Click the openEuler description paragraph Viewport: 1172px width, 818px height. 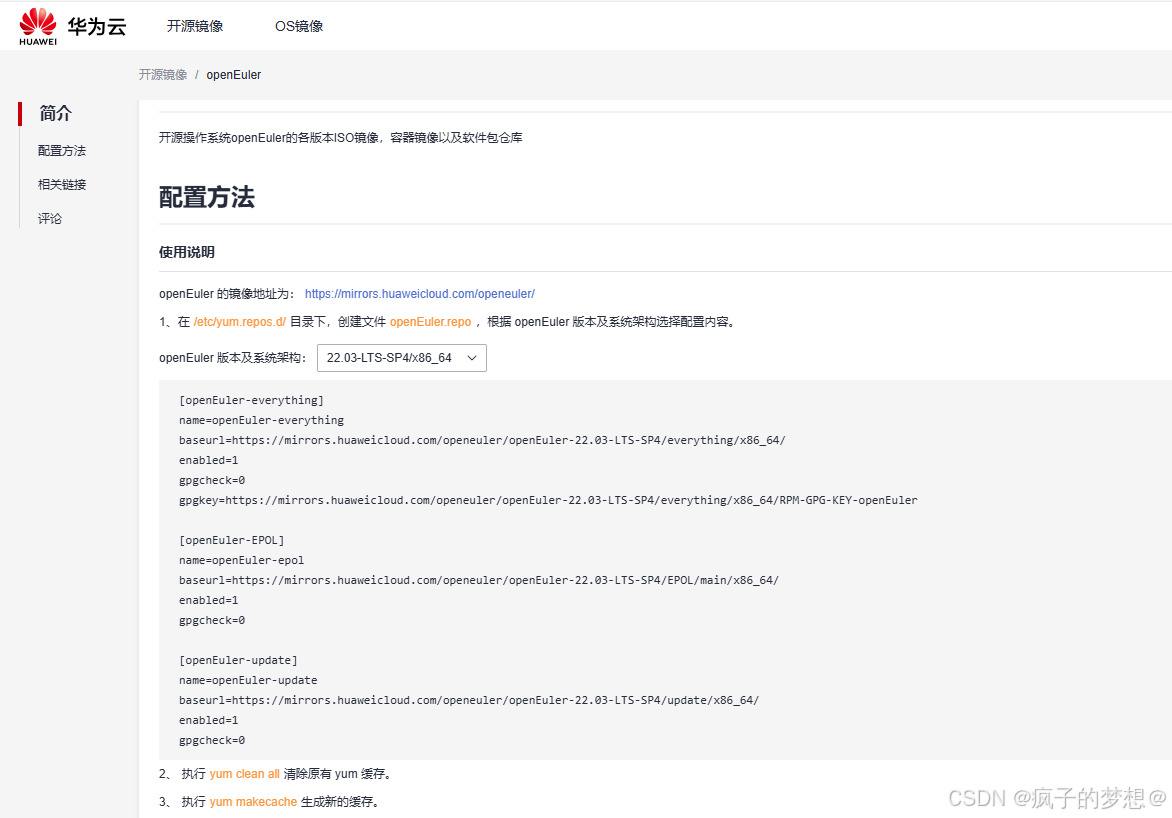tap(341, 138)
